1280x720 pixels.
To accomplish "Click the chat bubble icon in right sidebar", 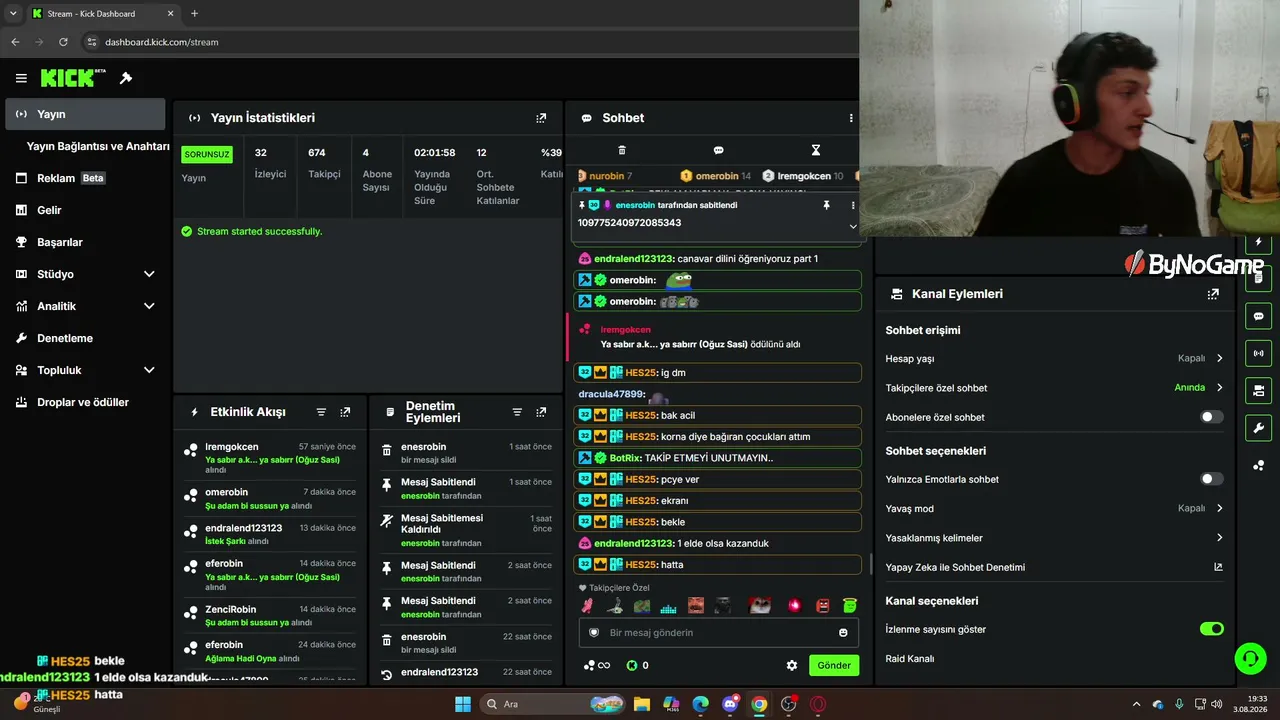I will pos(1258,316).
